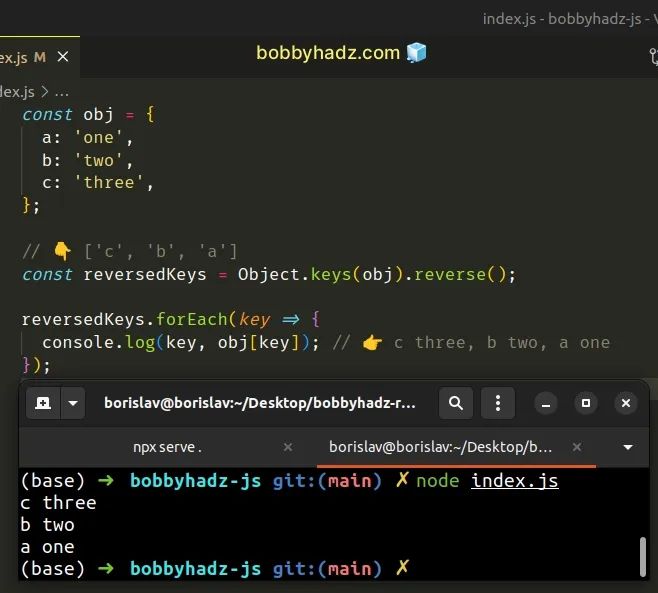The image size is (658, 593).
Task: Switch to the 'npx serve .' terminal tab
Action: click(x=167, y=447)
